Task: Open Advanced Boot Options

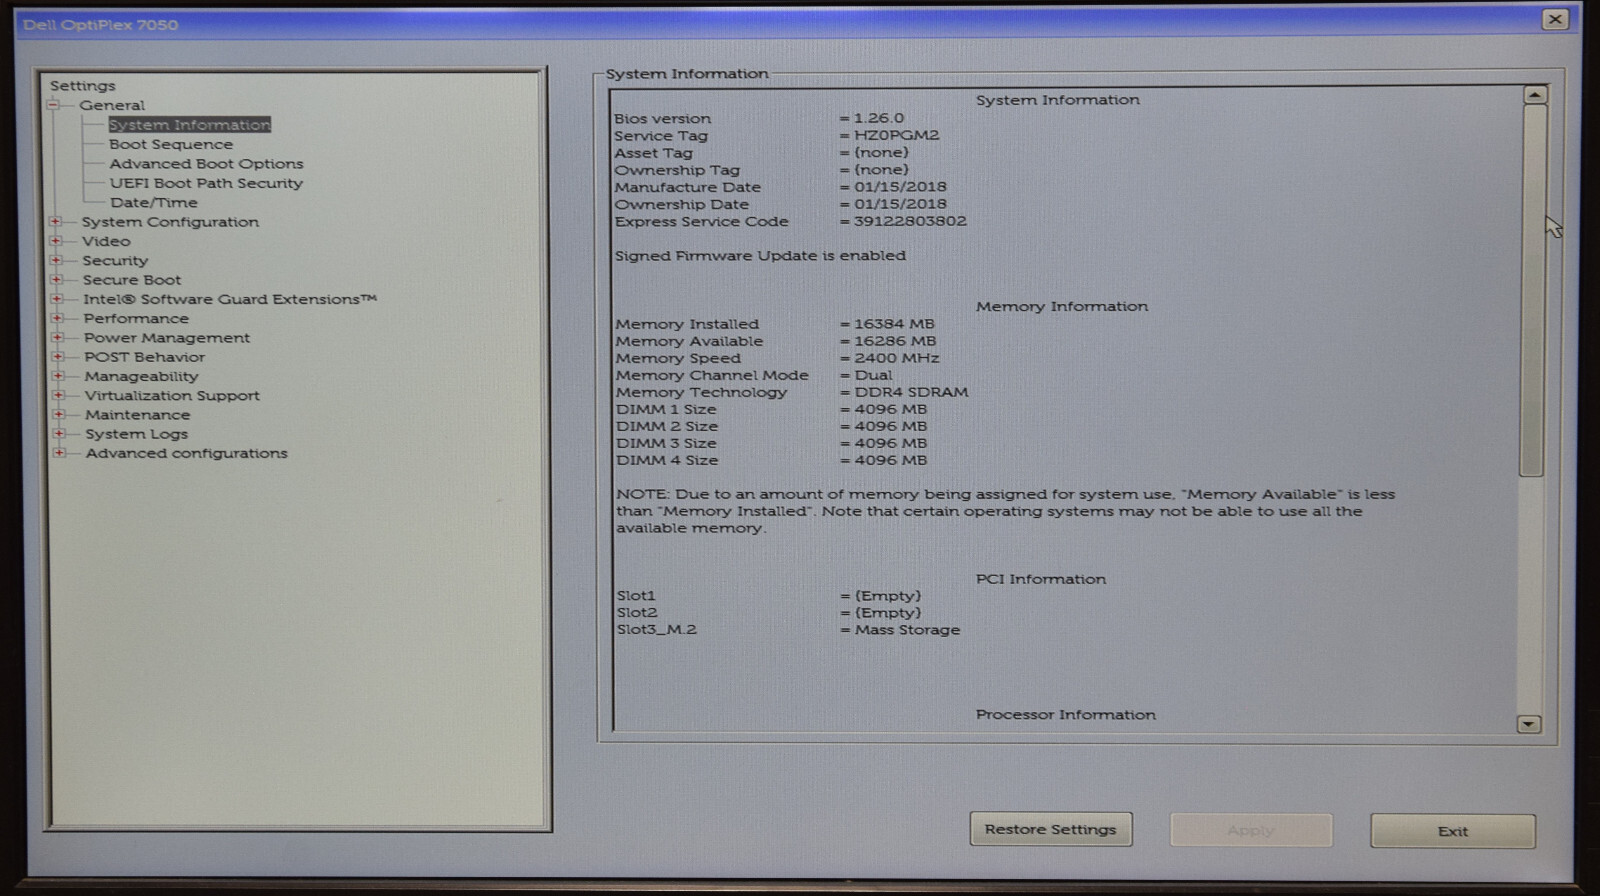Action: (x=207, y=164)
